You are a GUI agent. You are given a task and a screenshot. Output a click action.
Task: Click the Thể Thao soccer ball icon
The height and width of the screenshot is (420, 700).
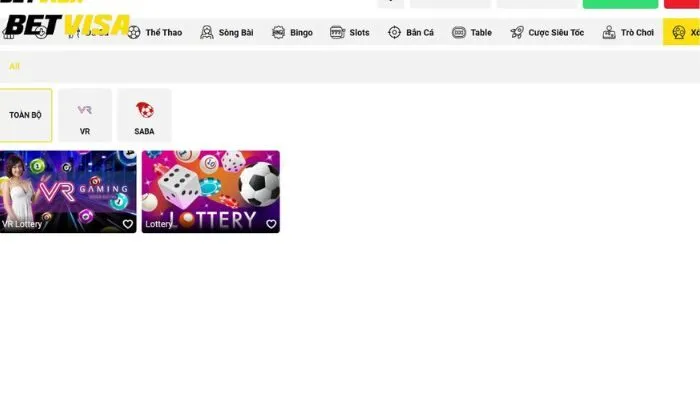pos(134,33)
